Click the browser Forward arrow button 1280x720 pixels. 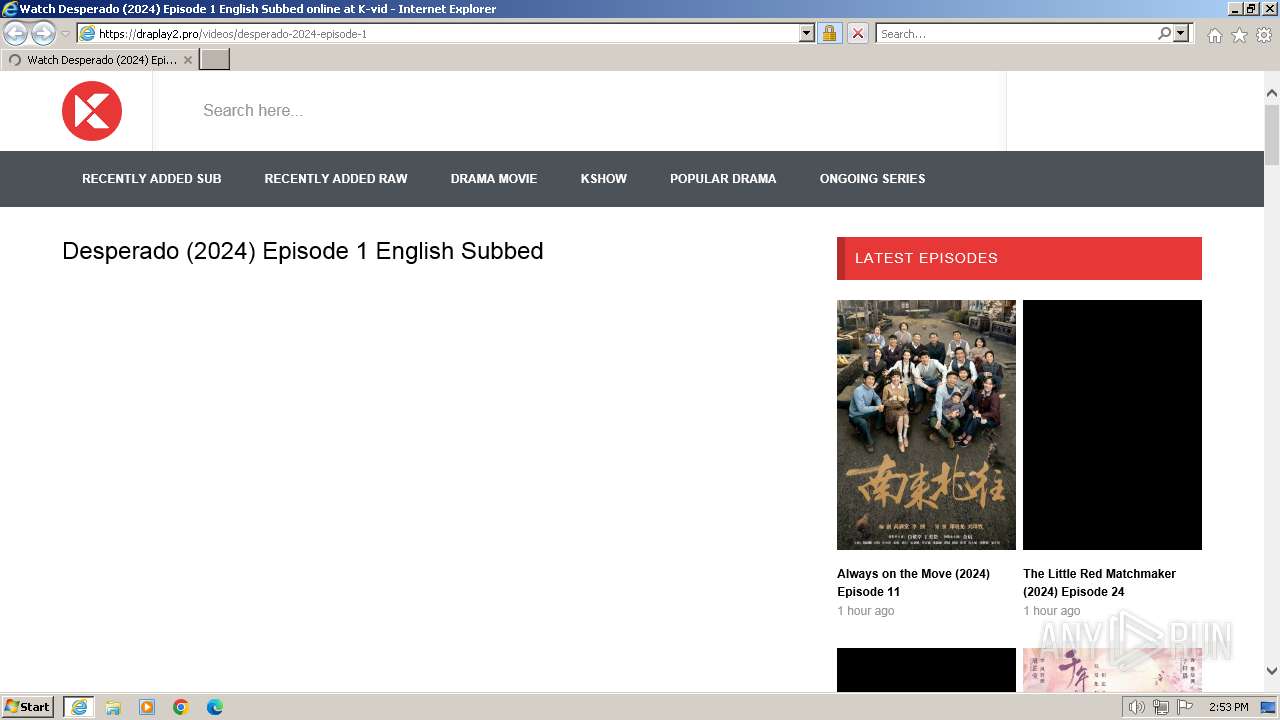43,34
